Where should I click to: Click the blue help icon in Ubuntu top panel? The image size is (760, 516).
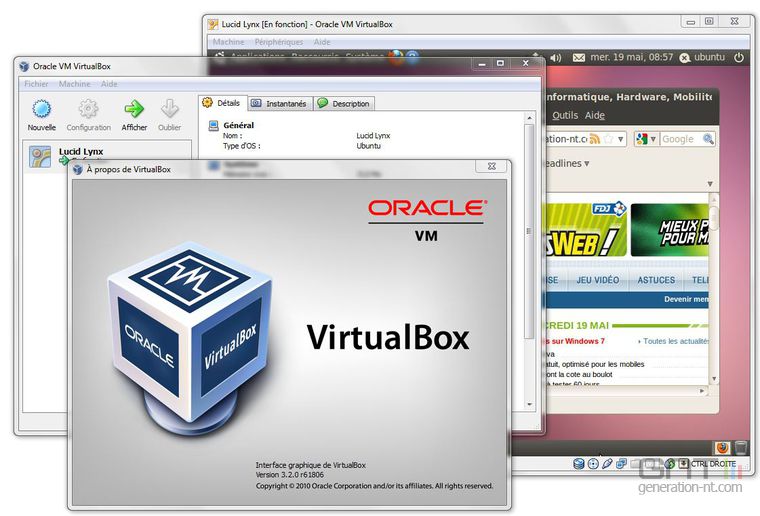(x=412, y=58)
